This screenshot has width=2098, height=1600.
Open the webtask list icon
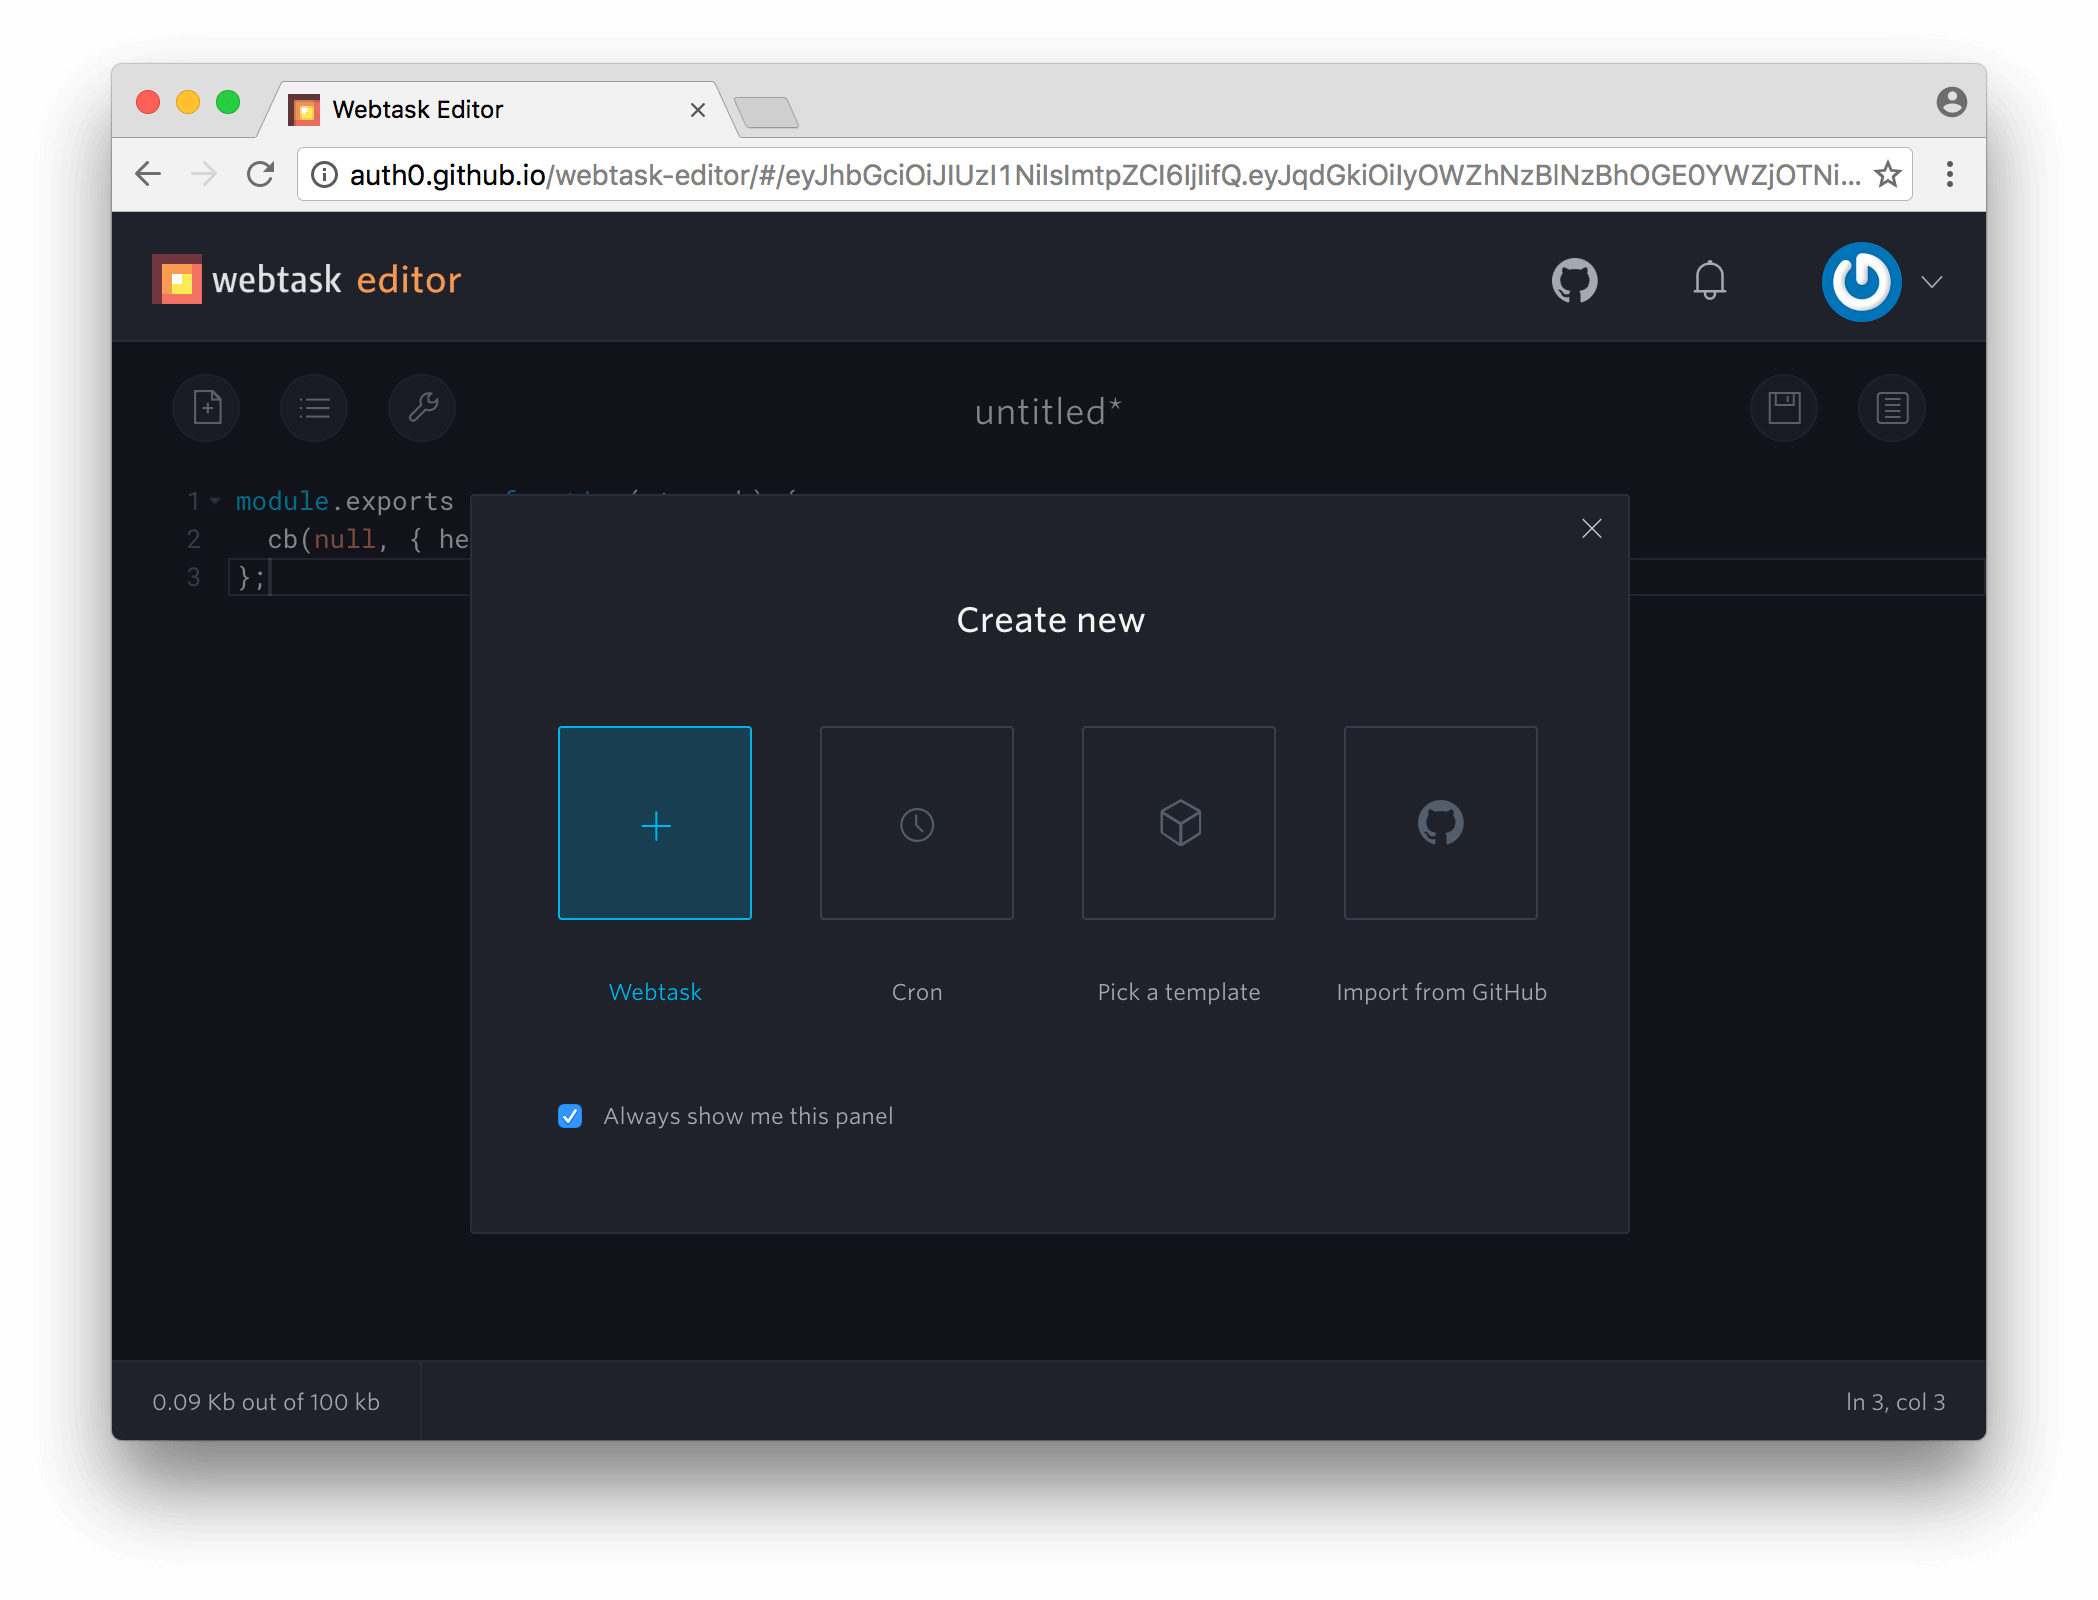pos(314,408)
